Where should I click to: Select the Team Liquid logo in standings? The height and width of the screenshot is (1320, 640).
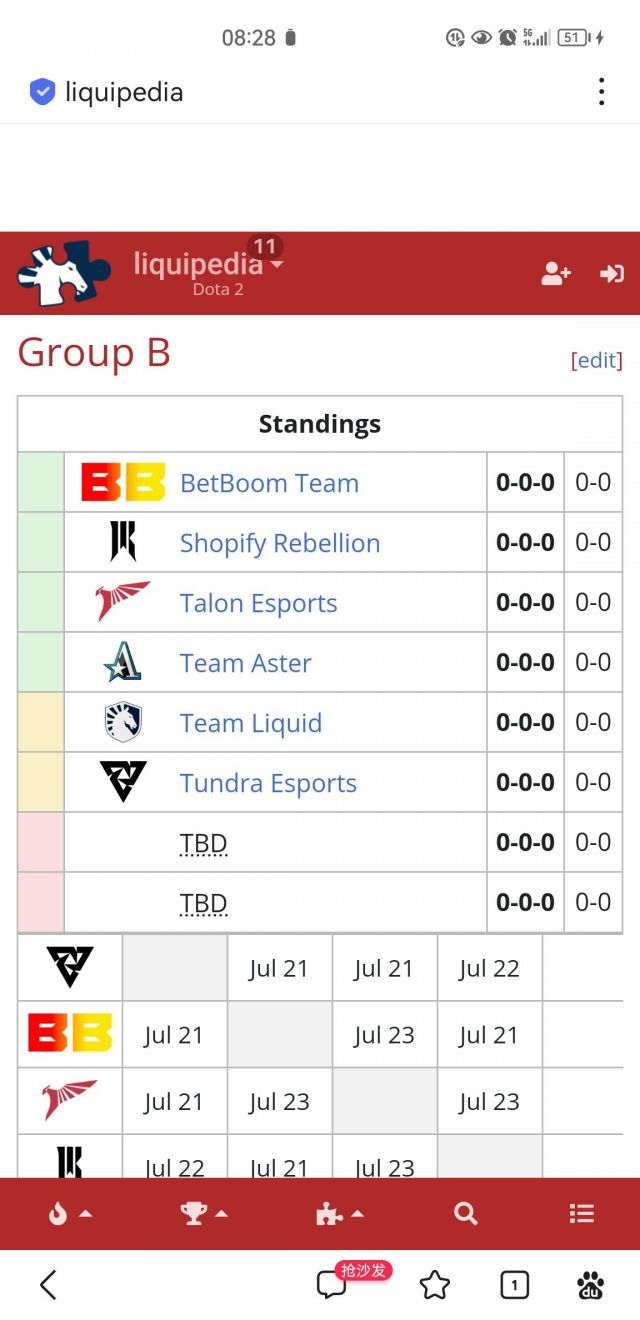pyautogui.click(x=123, y=722)
